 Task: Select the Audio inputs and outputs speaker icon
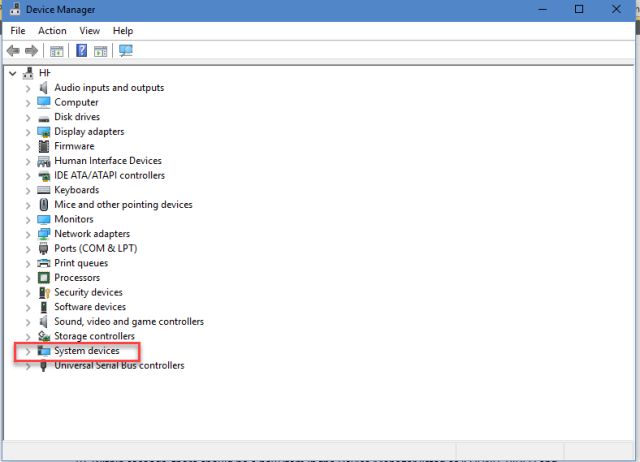(44, 88)
